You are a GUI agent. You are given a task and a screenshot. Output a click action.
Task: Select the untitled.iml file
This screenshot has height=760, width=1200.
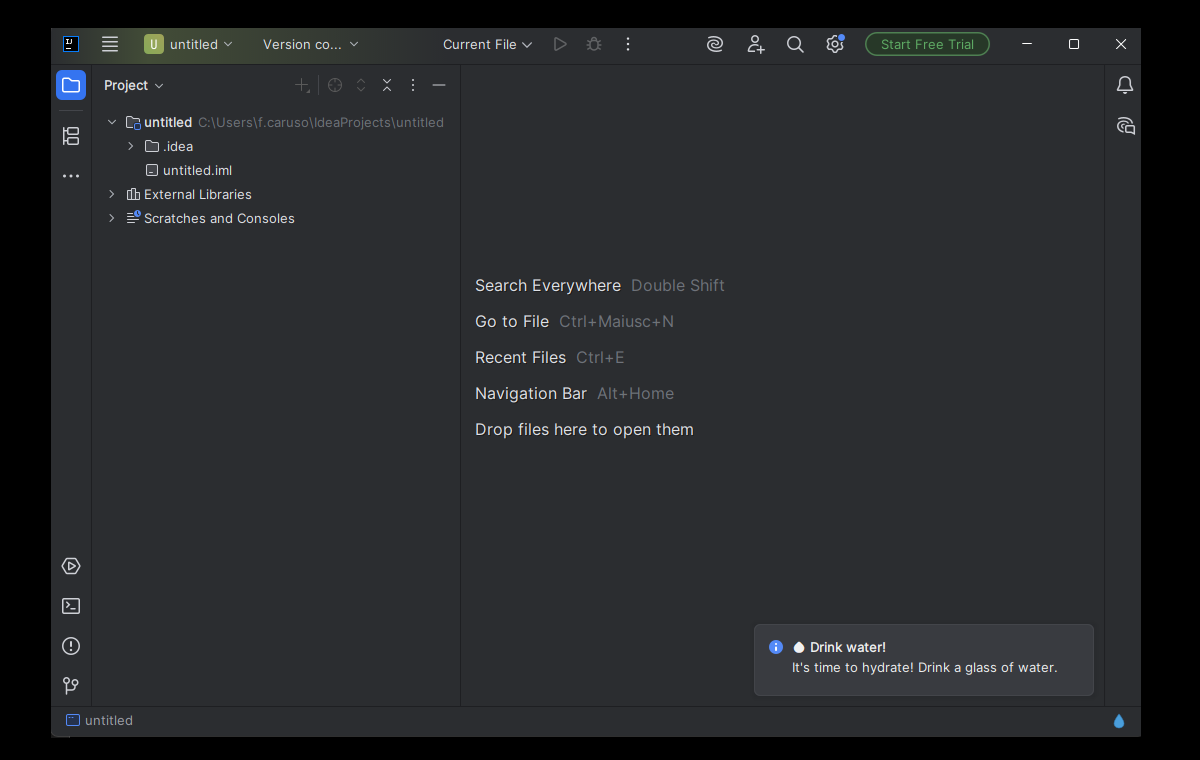[x=197, y=170]
